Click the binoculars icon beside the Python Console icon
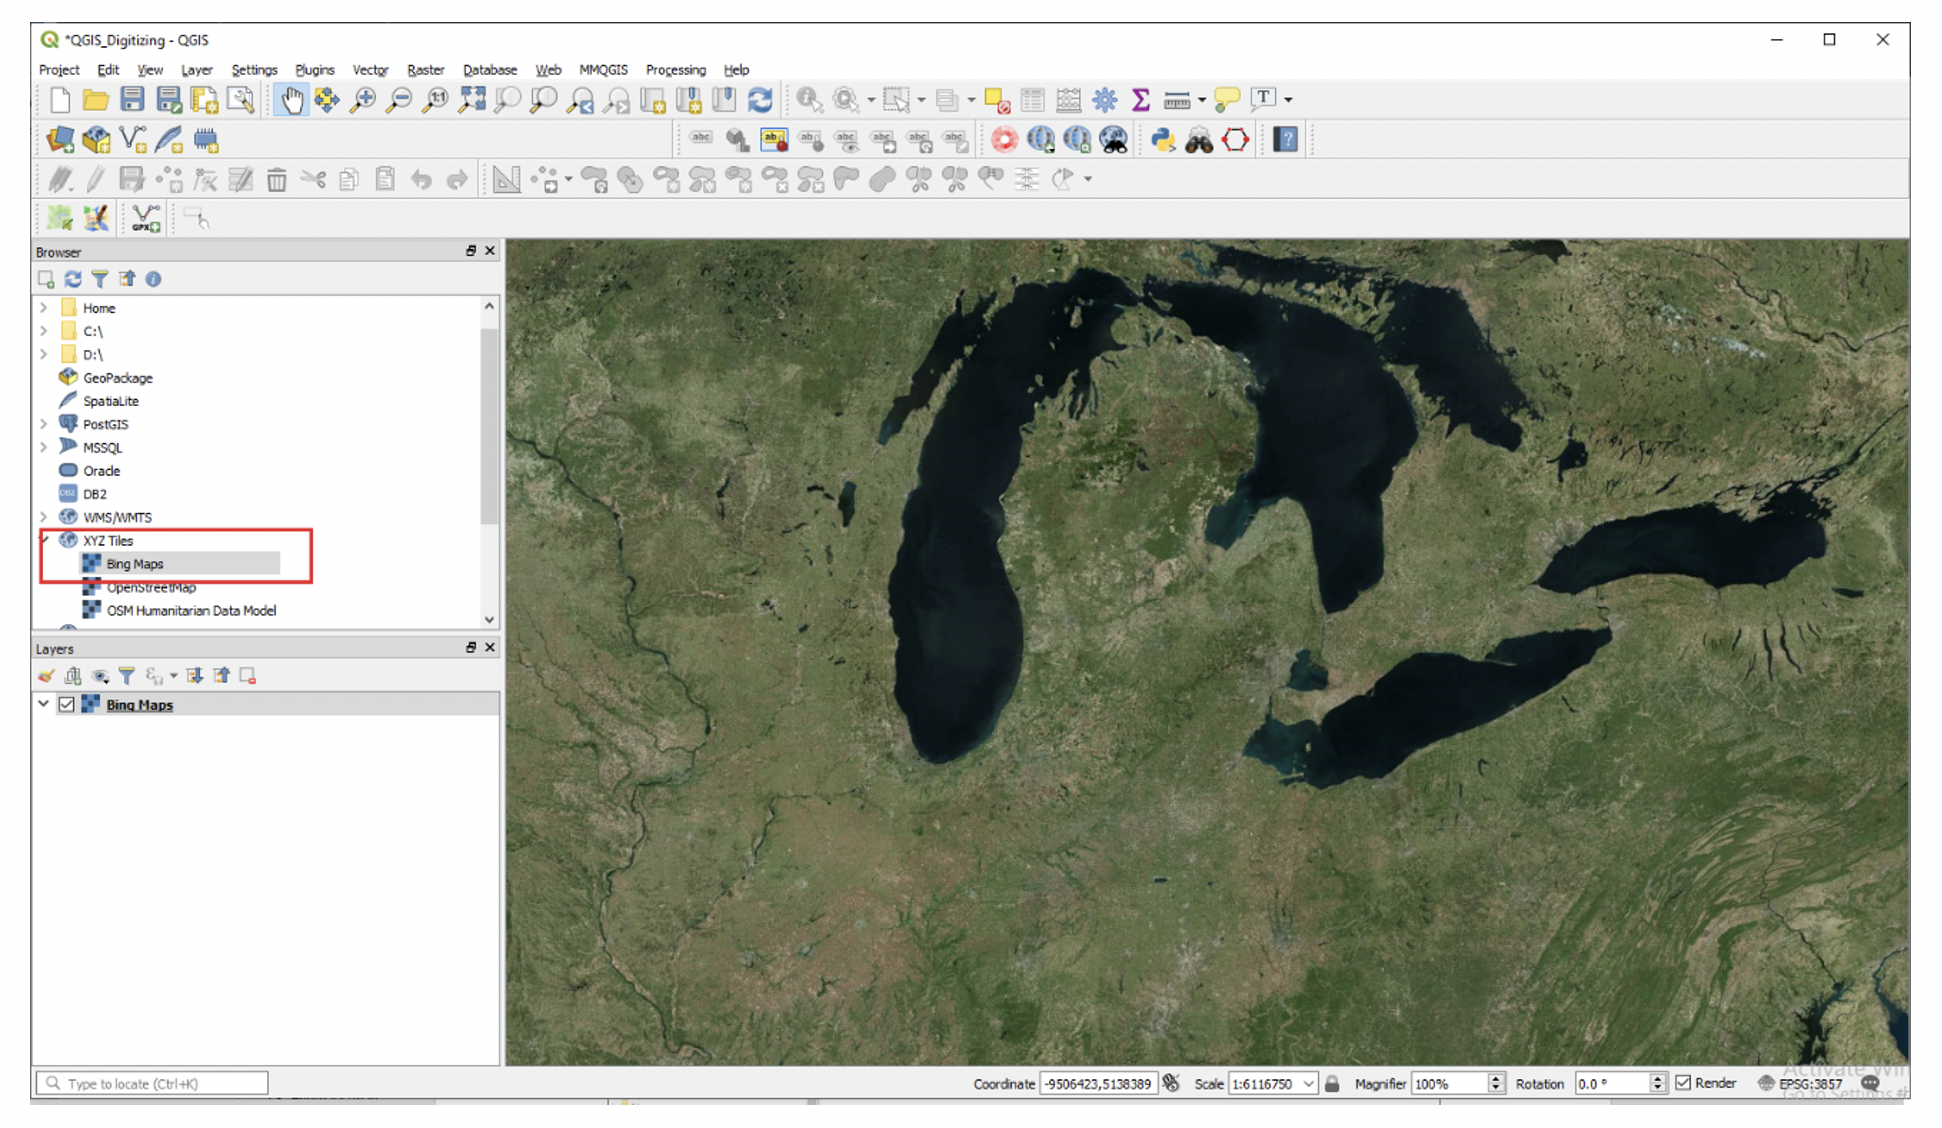Image resolution: width=1942 pixels, height=1128 pixels. point(1199,140)
